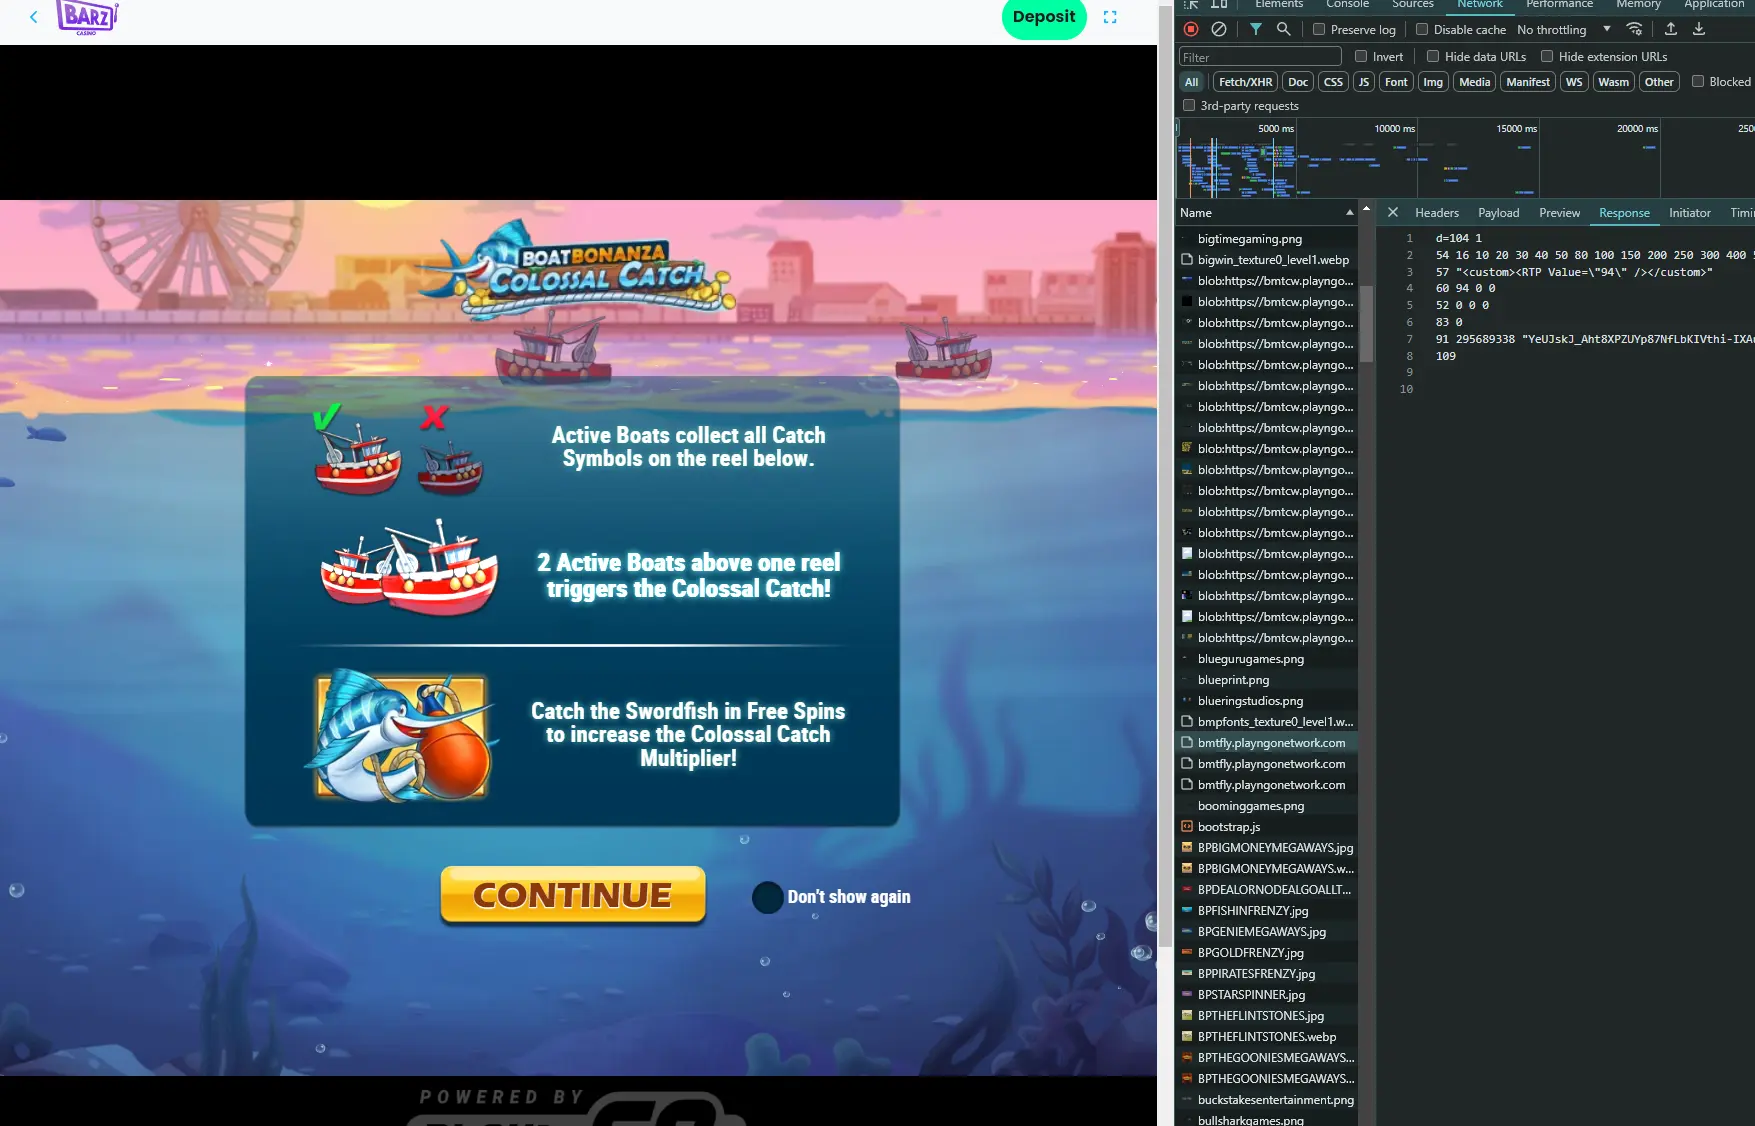1755x1126 pixels.
Task: Select blueprint.png request
Action: [x=1267, y=680]
